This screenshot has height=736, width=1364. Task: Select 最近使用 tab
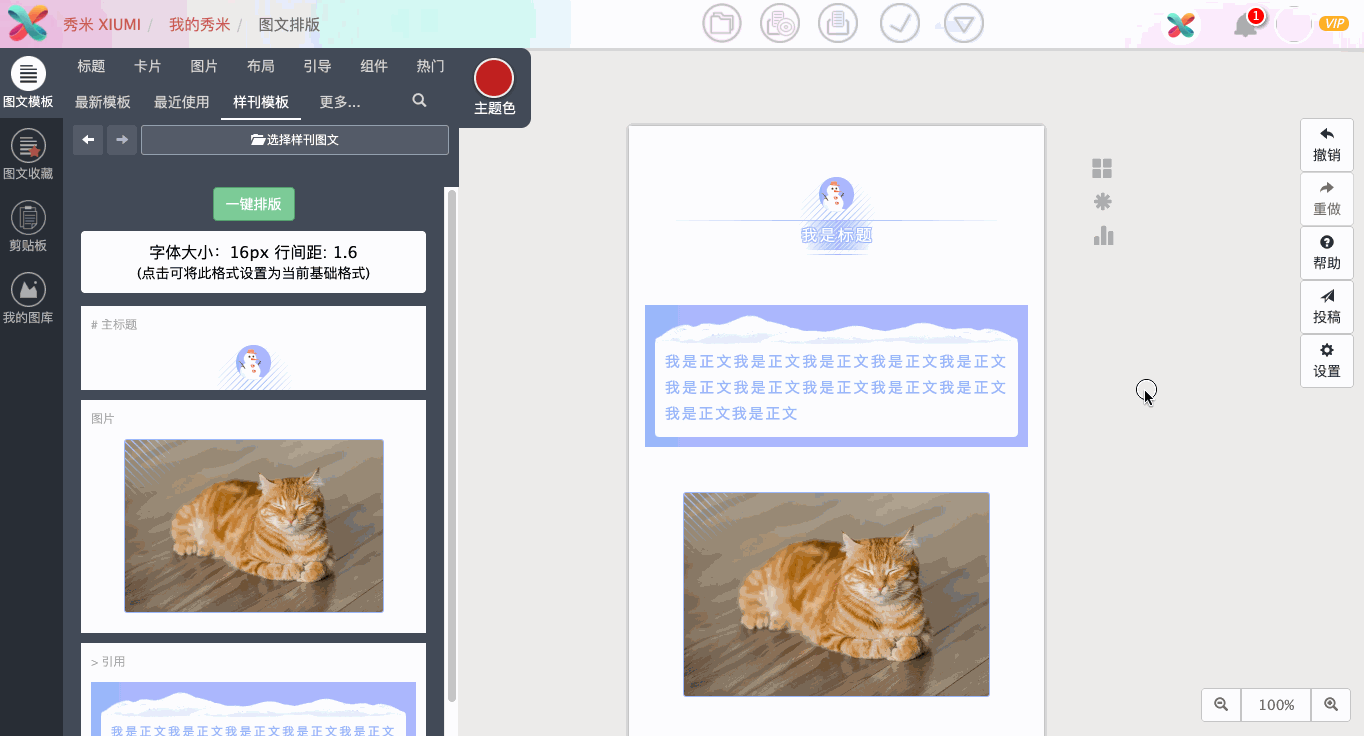click(x=182, y=102)
